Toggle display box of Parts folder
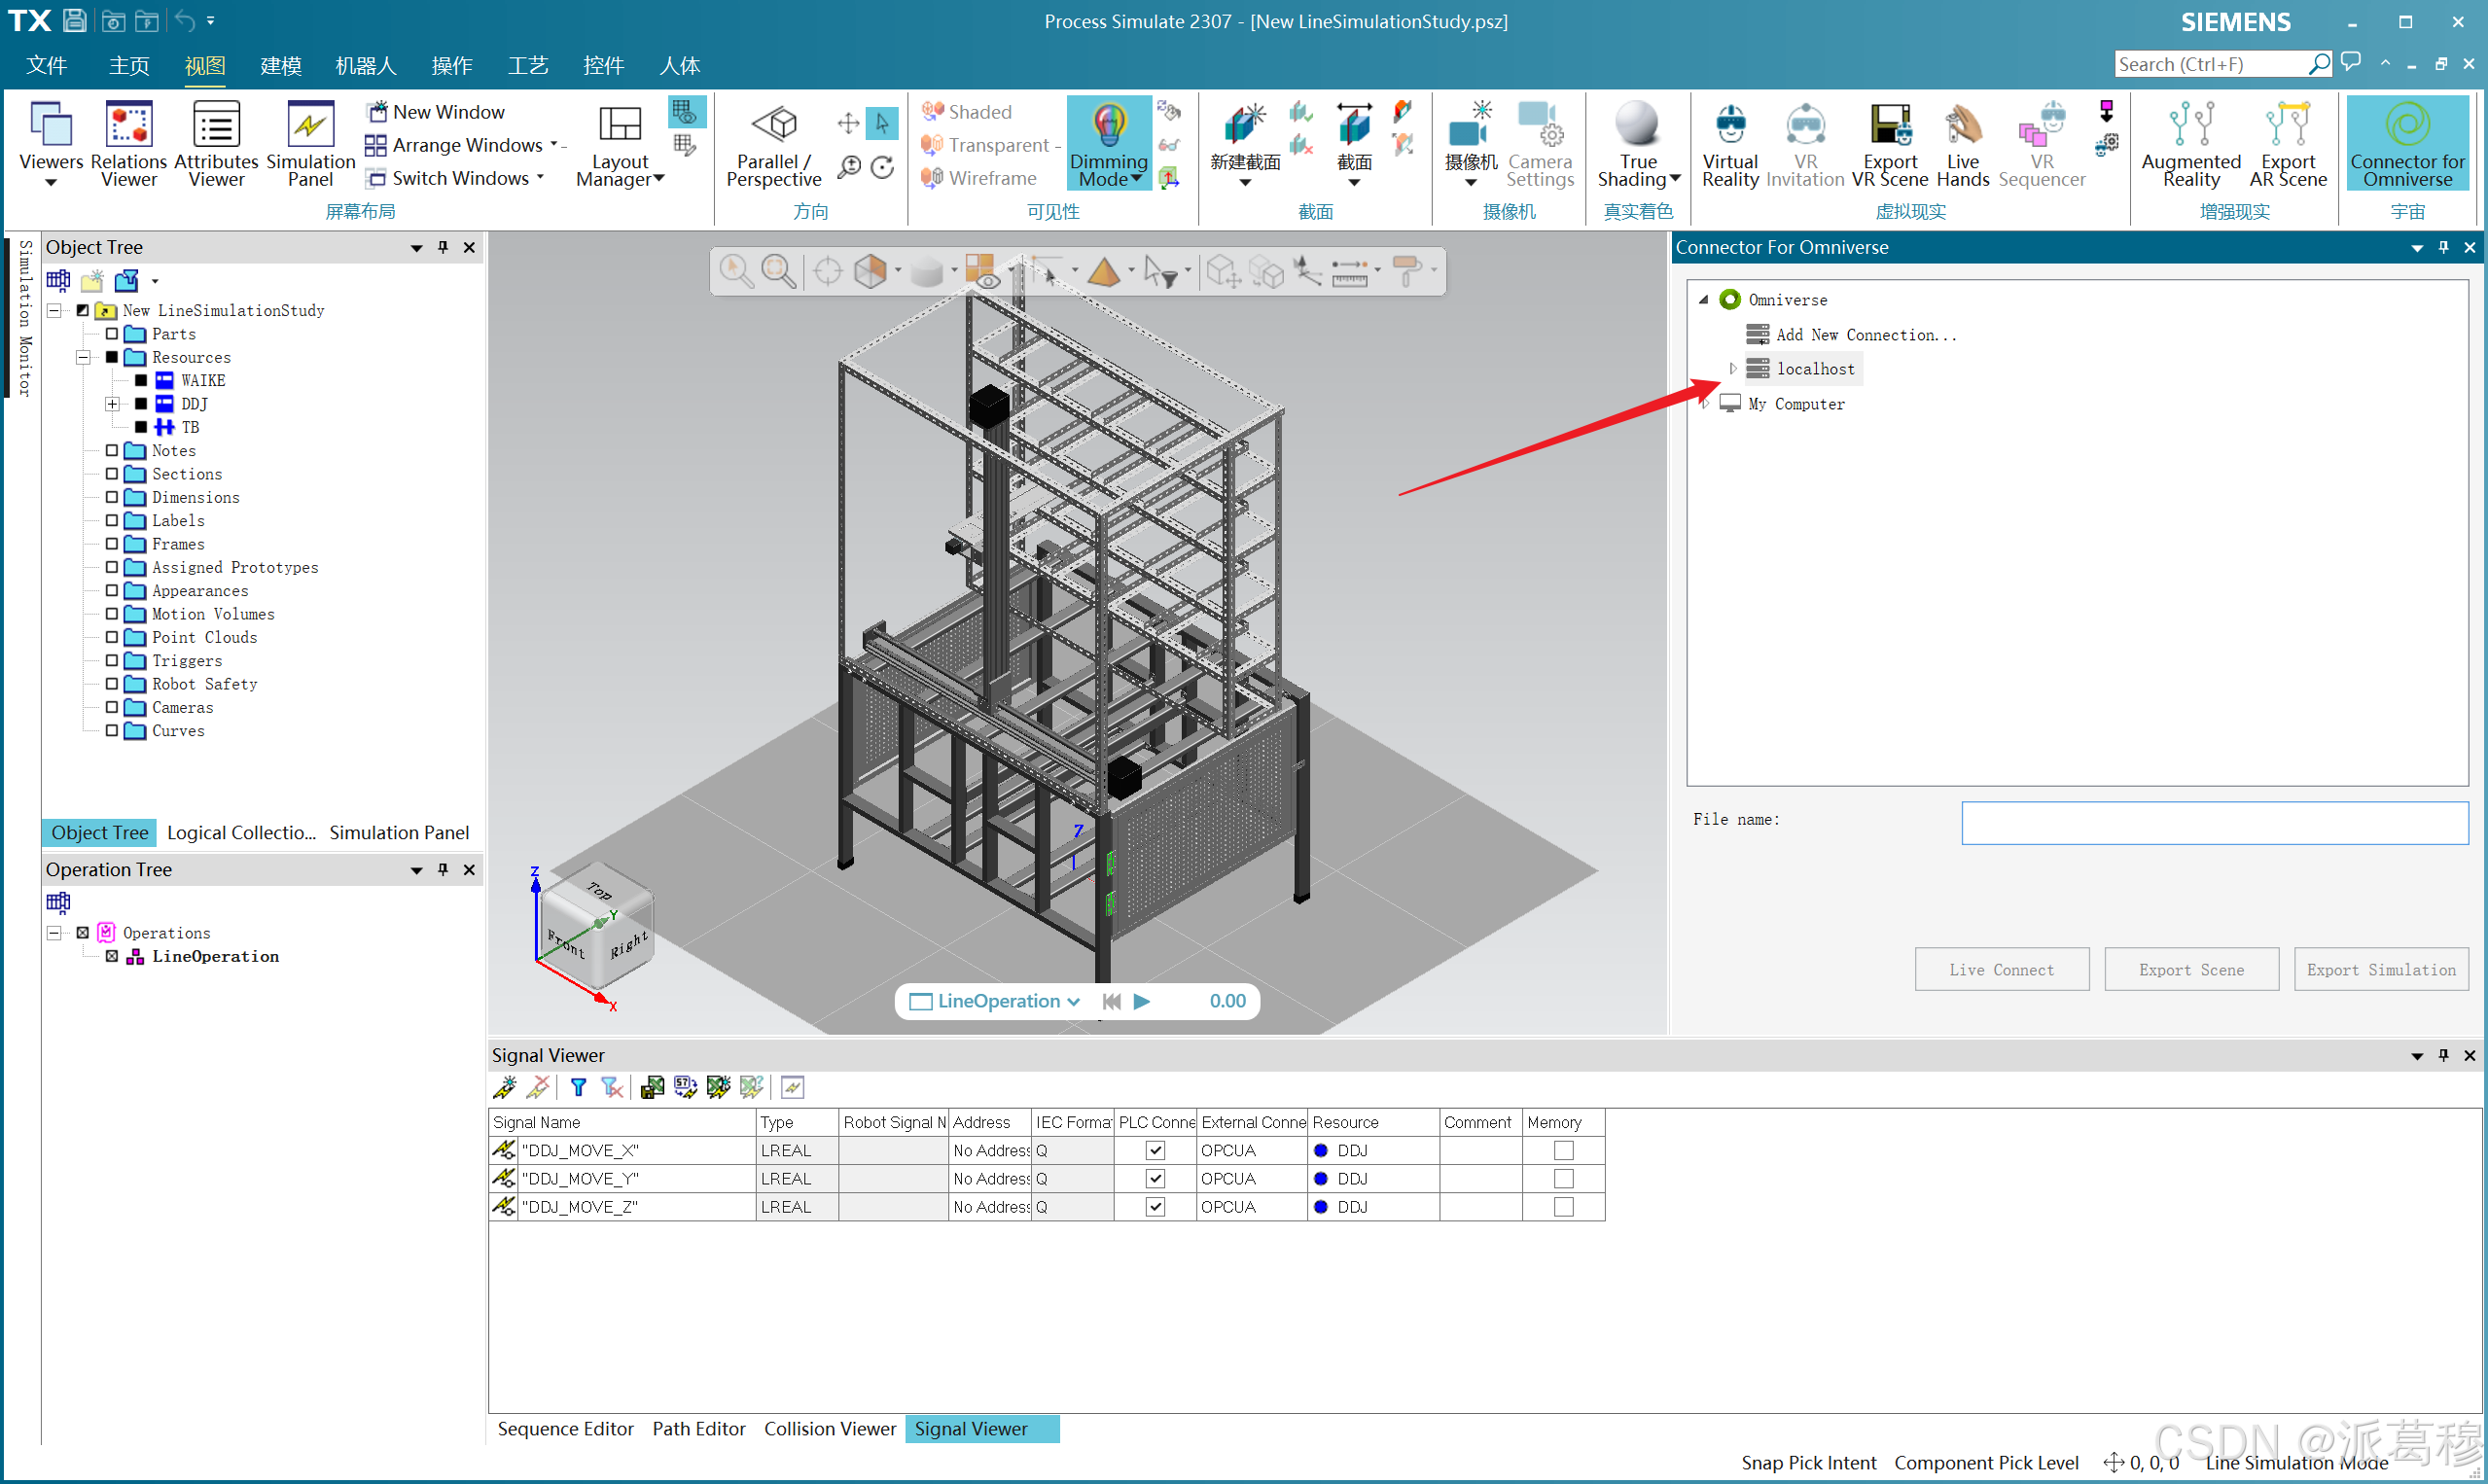 (x=112, y=334)
